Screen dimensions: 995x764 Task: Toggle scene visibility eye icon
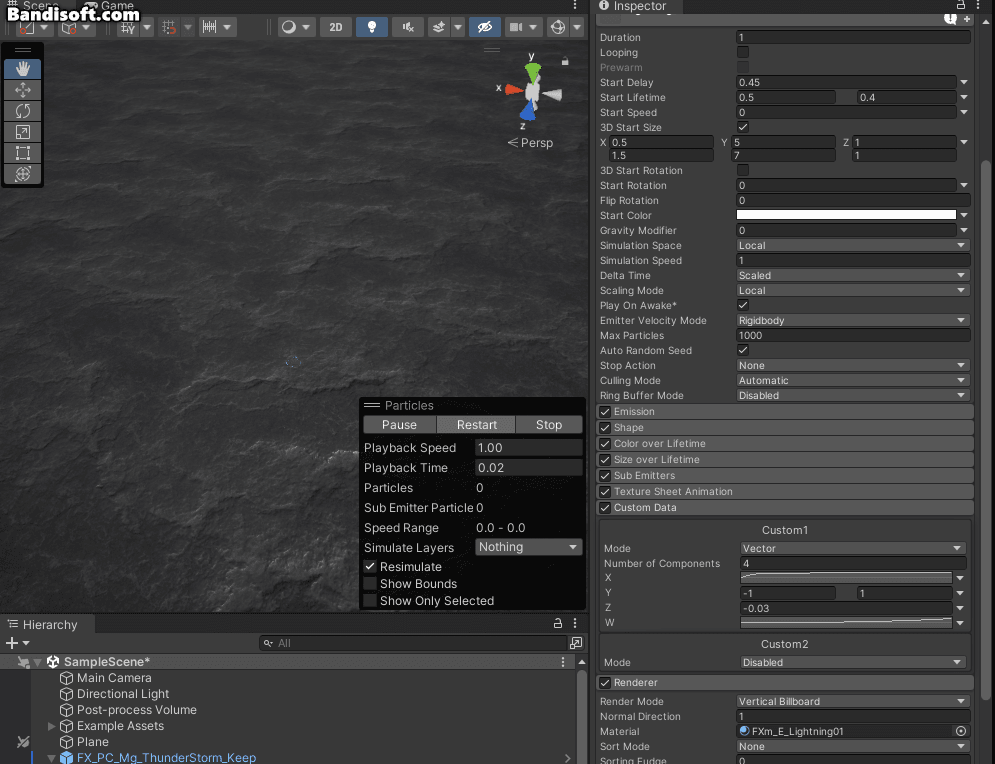pos(485,27)
